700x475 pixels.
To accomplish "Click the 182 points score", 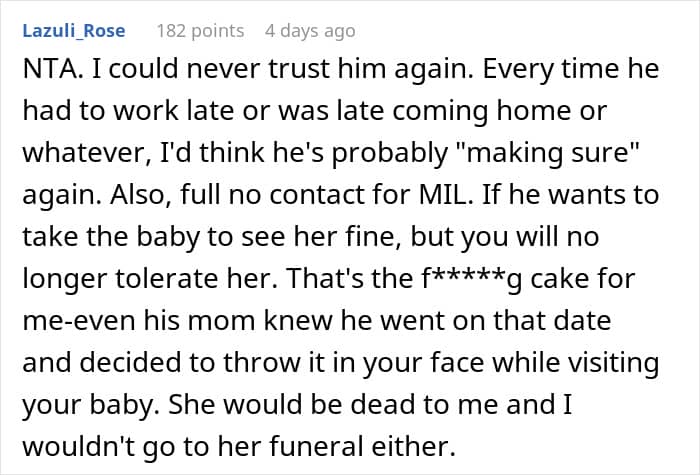I will coord(200,31).
